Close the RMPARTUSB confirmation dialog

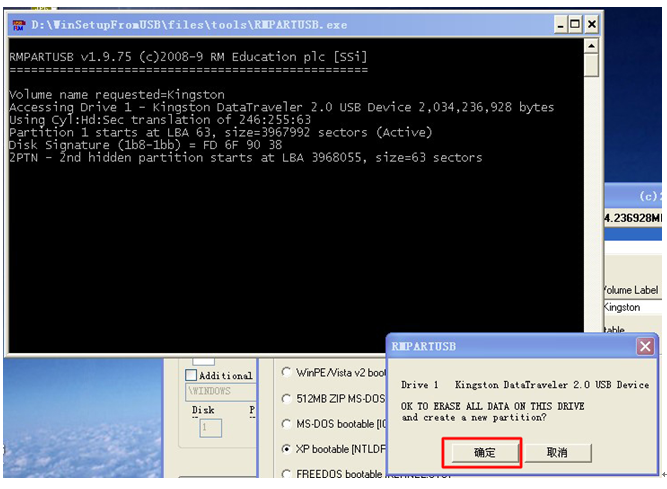(x=645, y=346)
